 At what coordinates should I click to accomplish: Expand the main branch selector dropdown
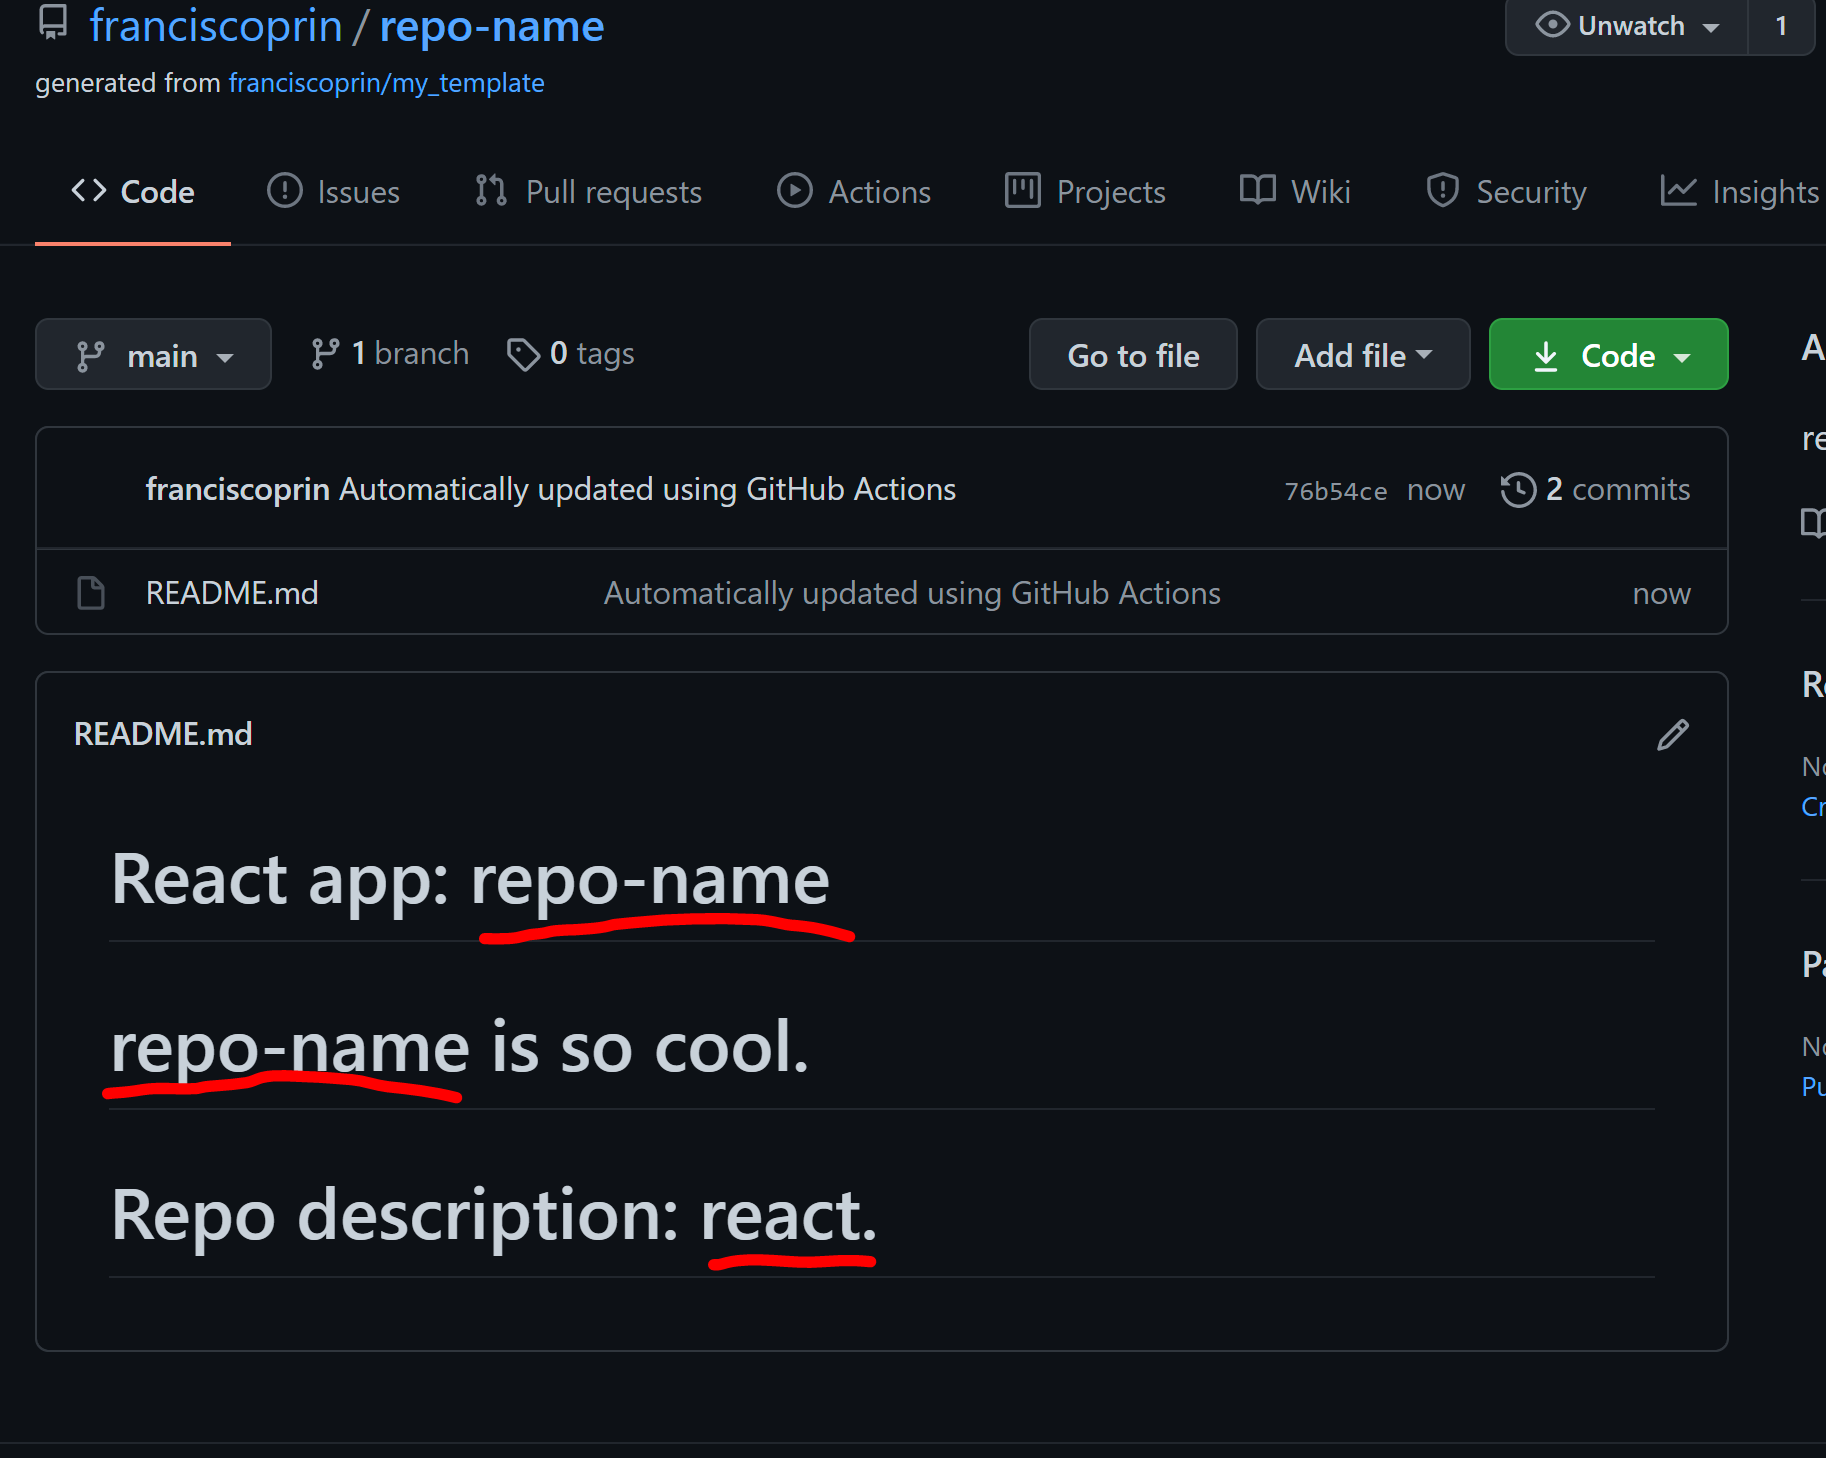pos(153,355)
